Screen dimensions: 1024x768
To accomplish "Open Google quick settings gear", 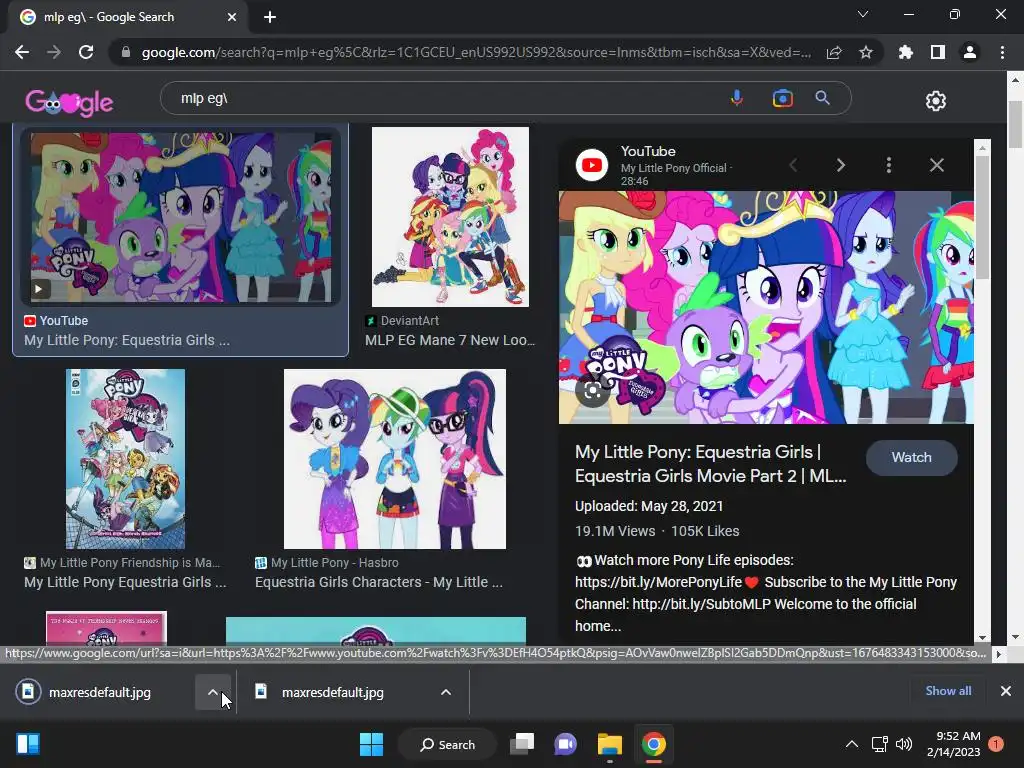I will click(936, 101).
